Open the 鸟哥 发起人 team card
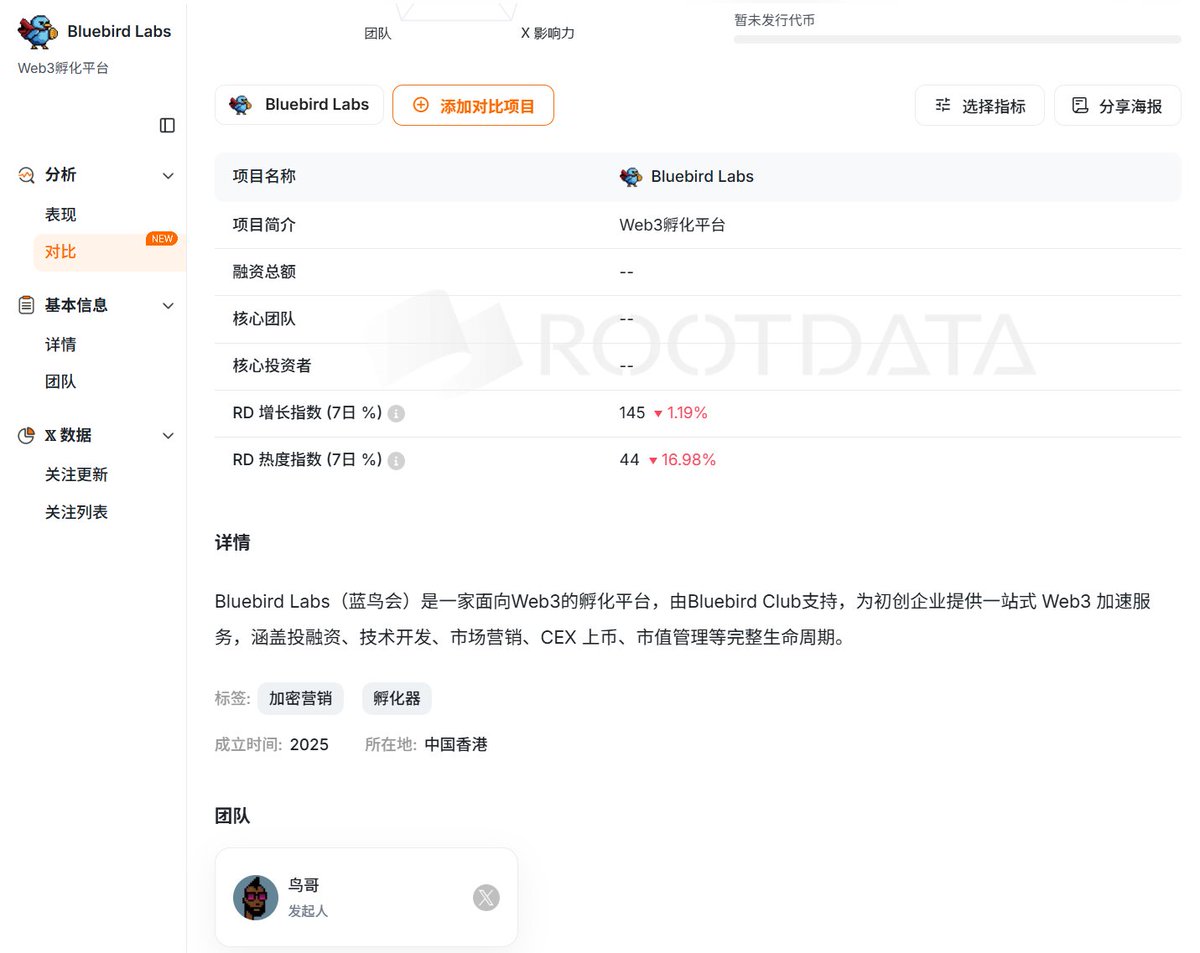 [367, 898]
